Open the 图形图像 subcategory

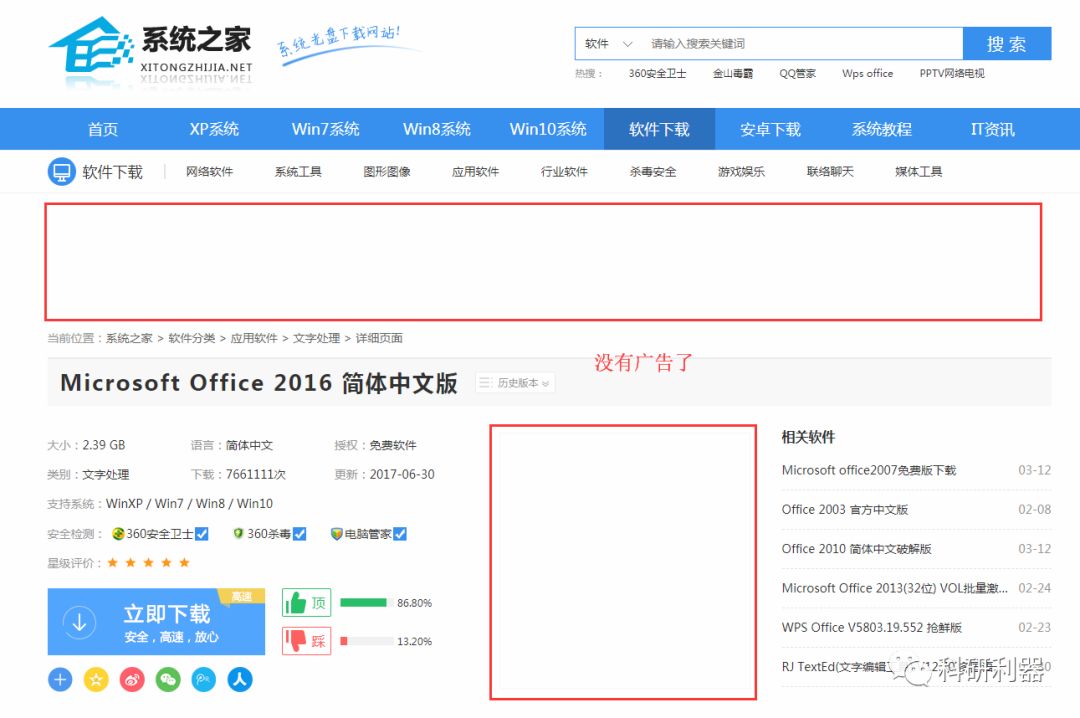pyautogui.click(x=387, y=172)
